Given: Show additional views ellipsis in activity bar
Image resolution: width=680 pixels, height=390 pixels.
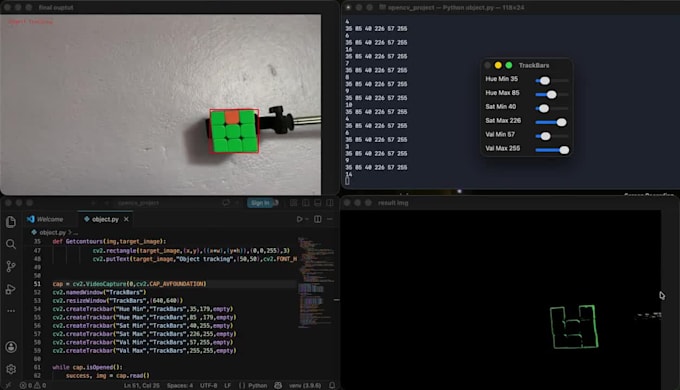Looking at the screenshot, I should click(11, 311).
